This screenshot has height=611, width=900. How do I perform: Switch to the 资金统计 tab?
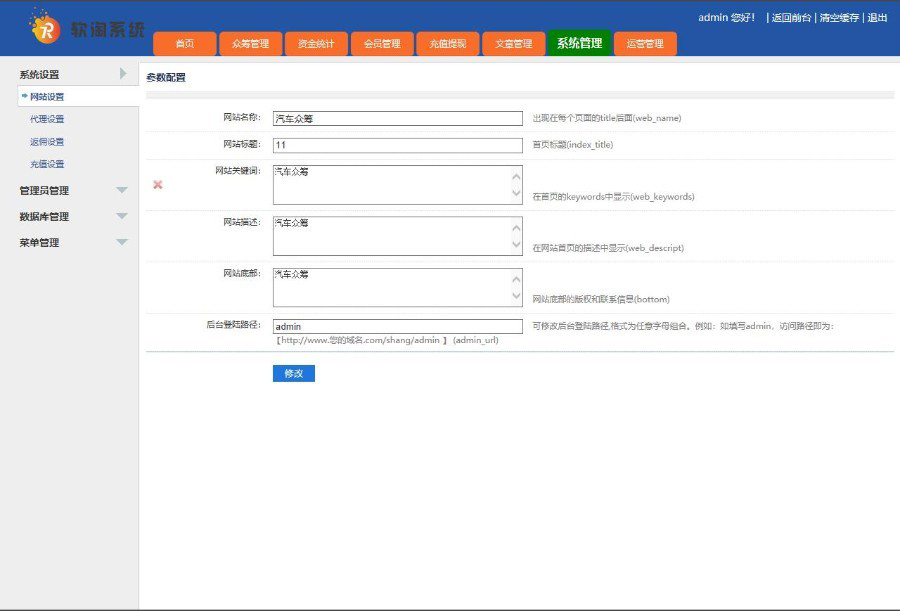click(x=316, y=44)
